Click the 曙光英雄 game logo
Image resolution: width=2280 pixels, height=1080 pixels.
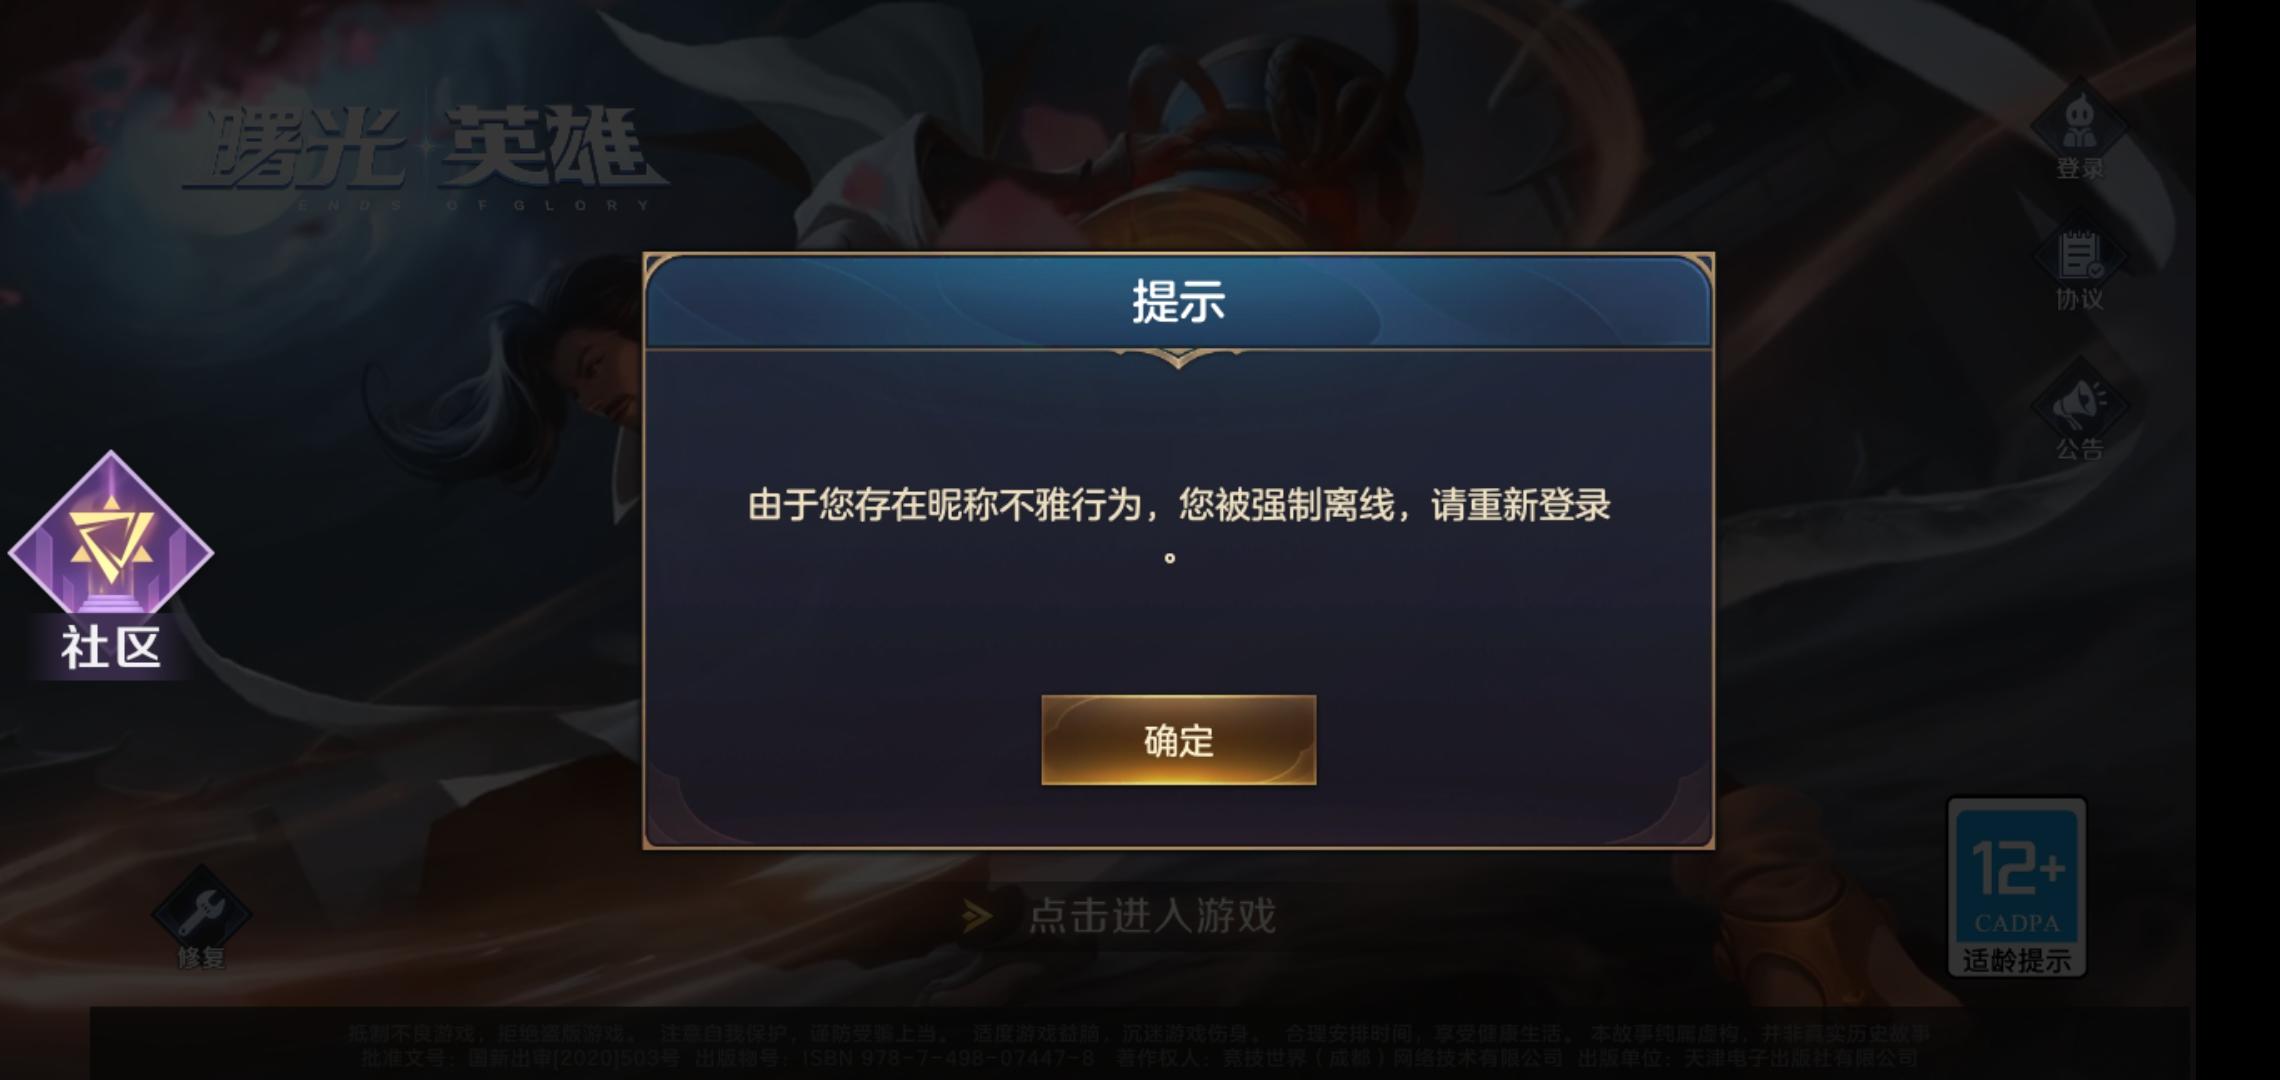(x=426, y=148)
